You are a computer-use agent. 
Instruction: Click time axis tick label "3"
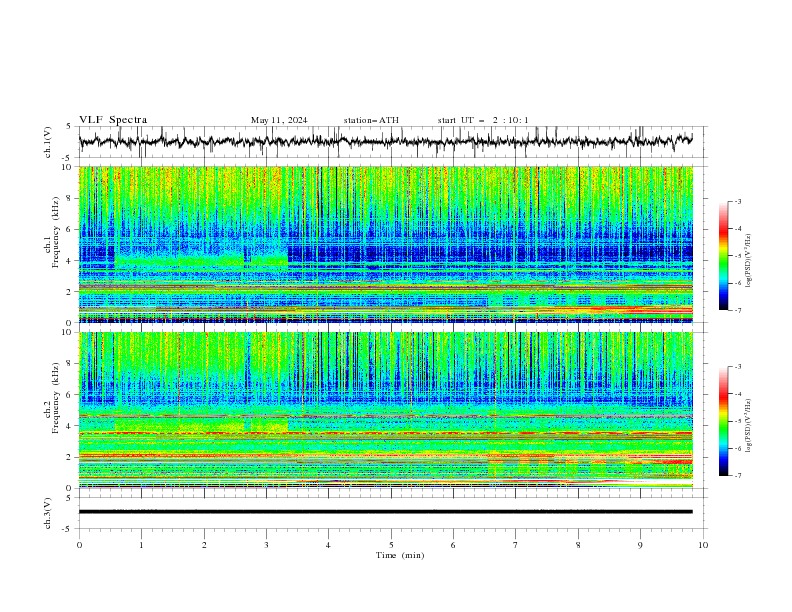tap(266, 545)
